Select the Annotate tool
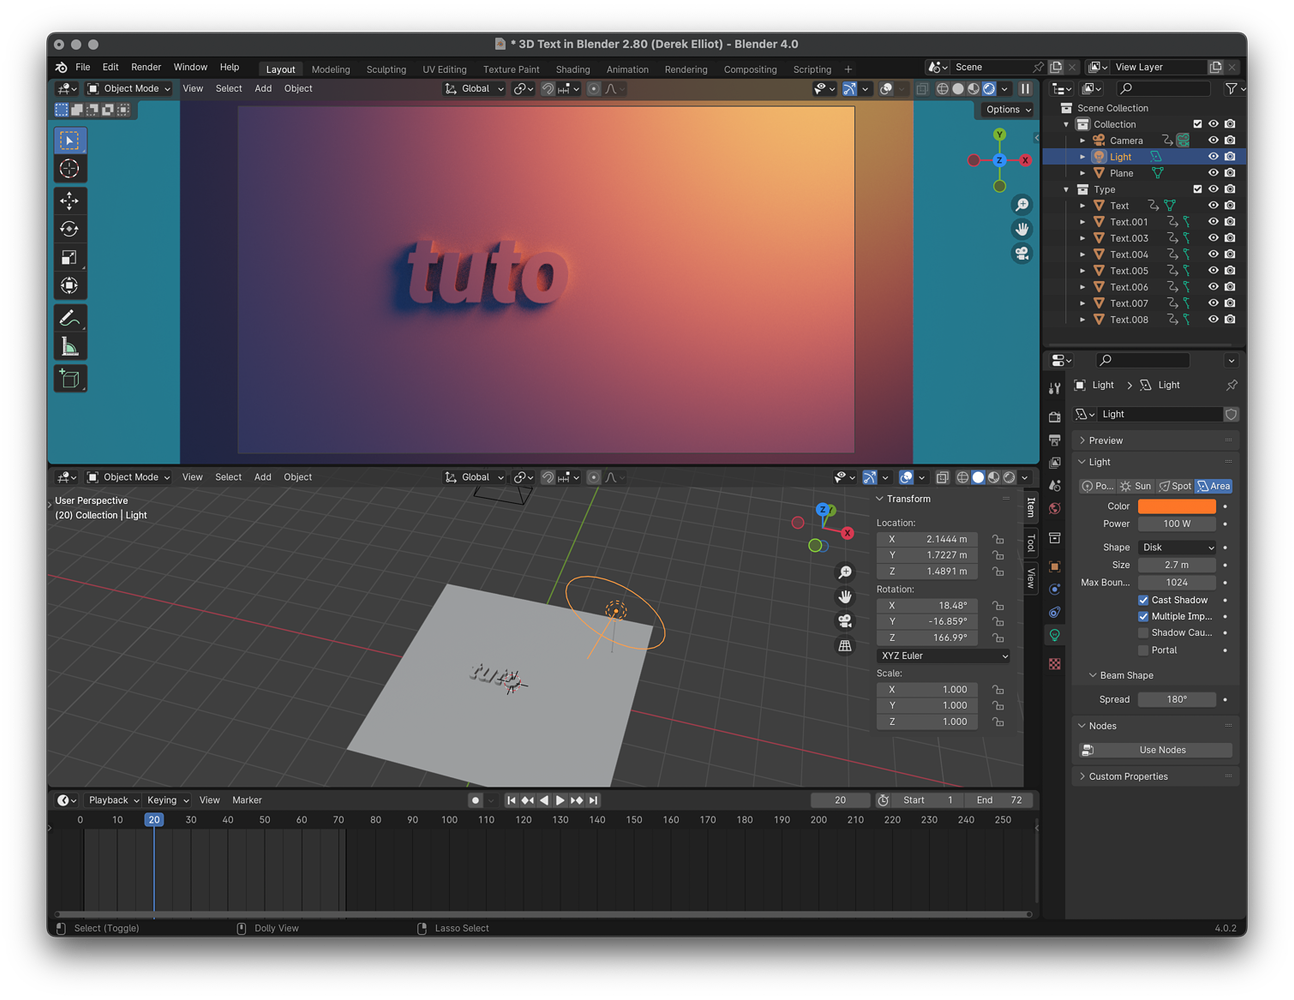Screen dimensions: 1294x1000 69,318
